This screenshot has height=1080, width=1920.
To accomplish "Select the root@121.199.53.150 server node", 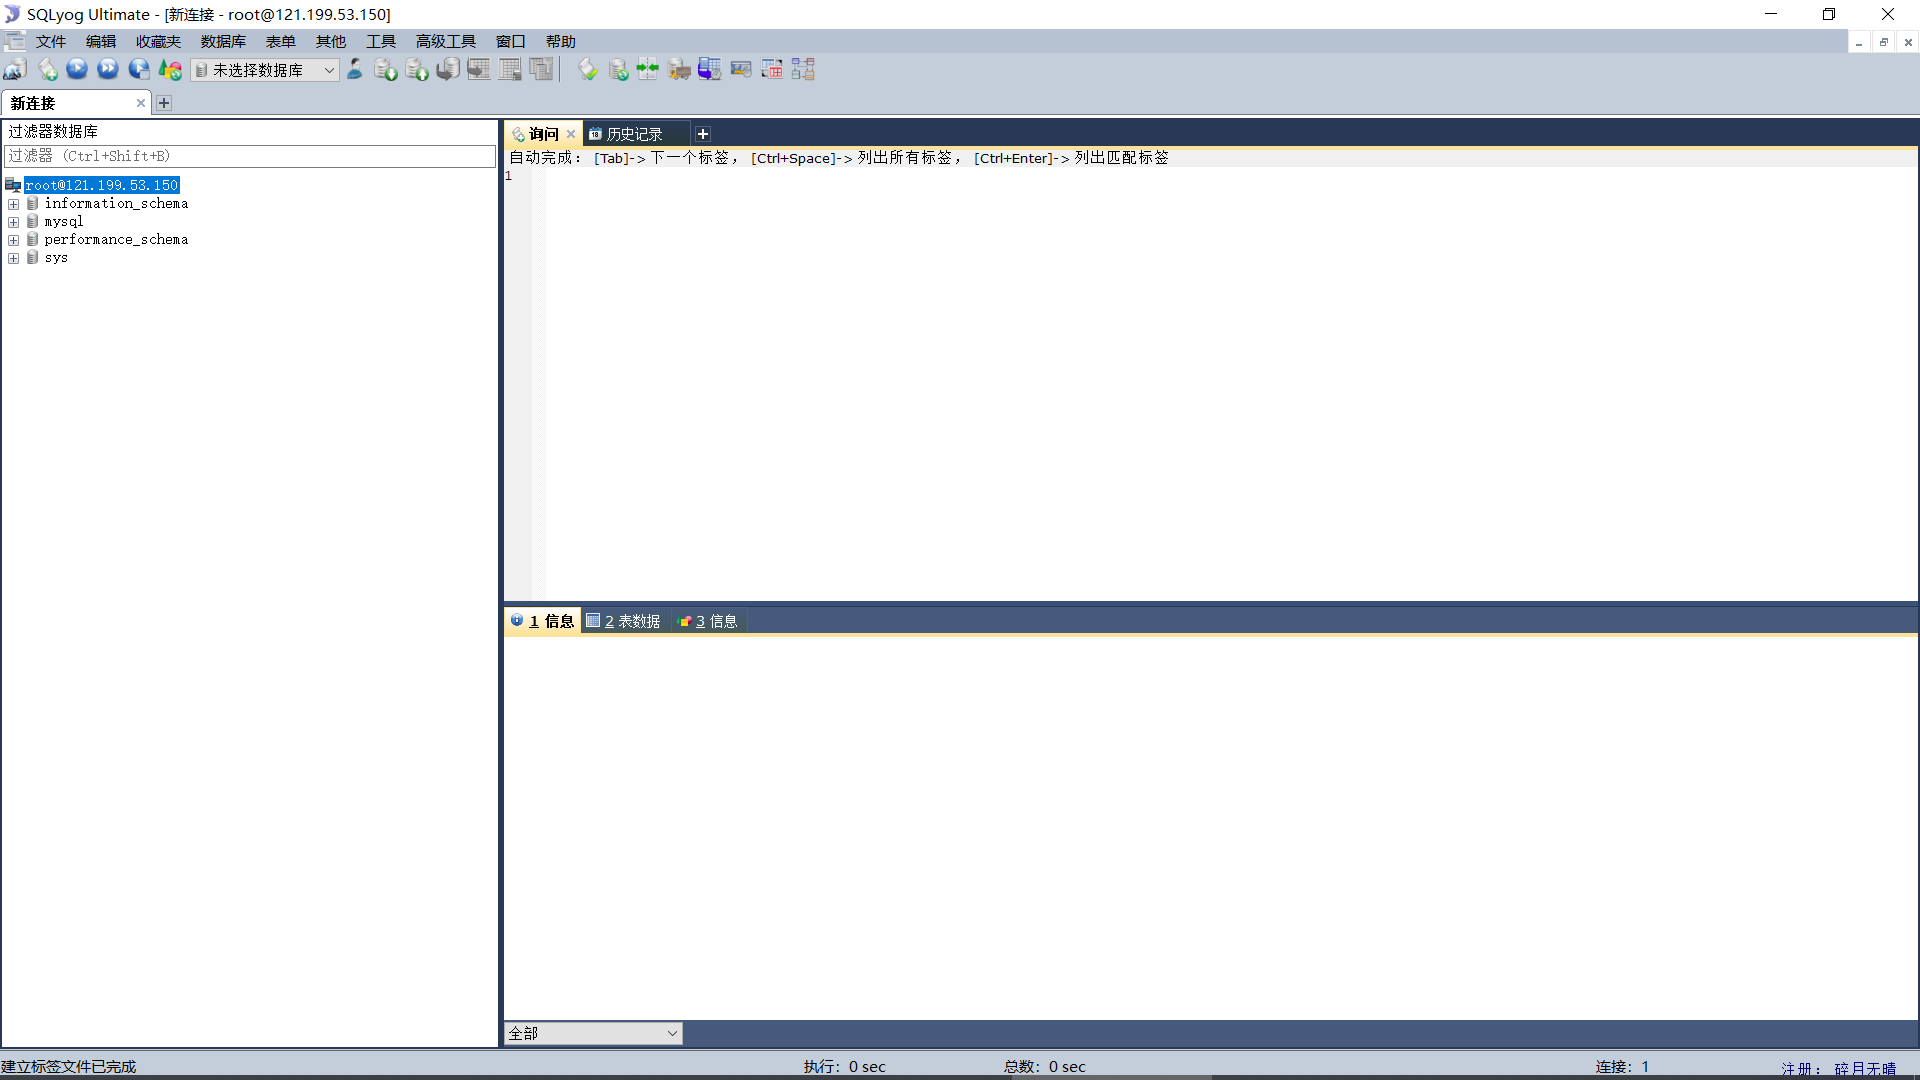I will [x=101, y=185].
